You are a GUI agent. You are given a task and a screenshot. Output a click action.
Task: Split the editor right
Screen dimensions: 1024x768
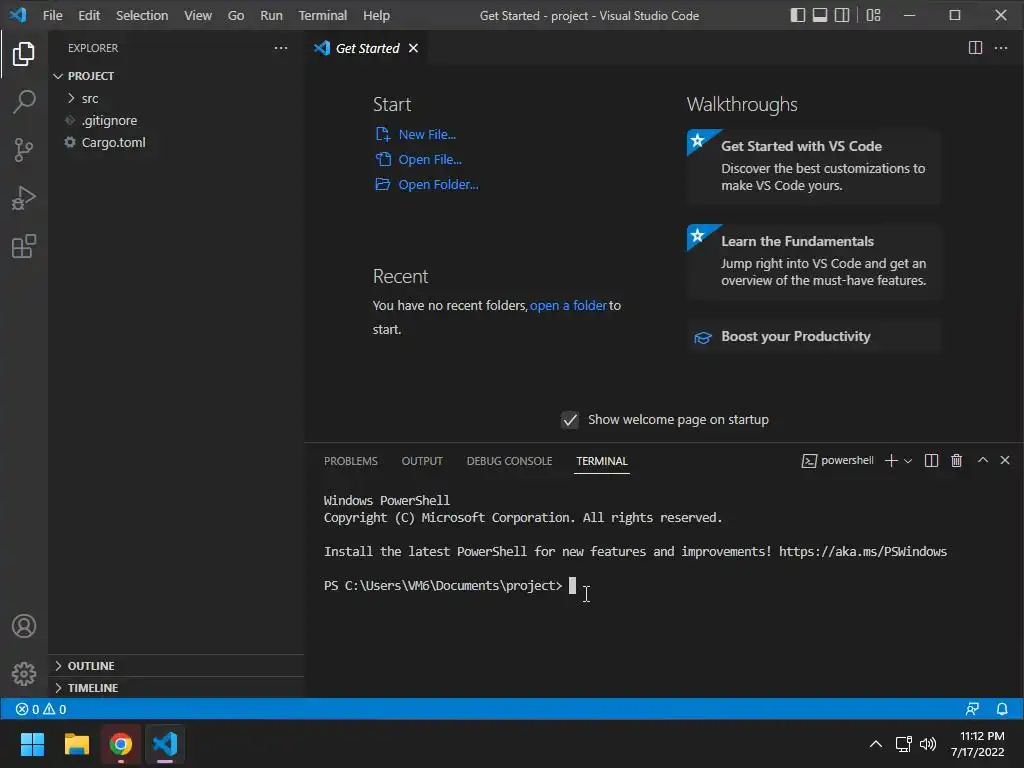[x=975, y=48]
